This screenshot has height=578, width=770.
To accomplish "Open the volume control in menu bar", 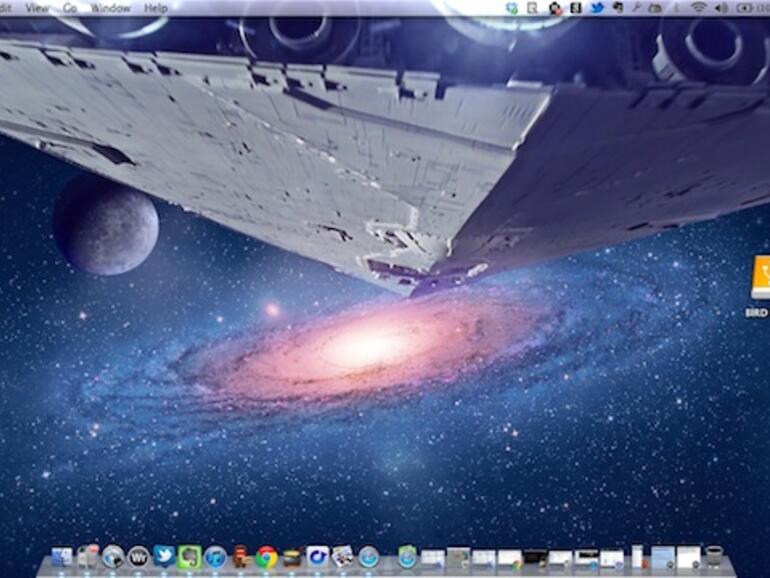I will coord(721,8).
